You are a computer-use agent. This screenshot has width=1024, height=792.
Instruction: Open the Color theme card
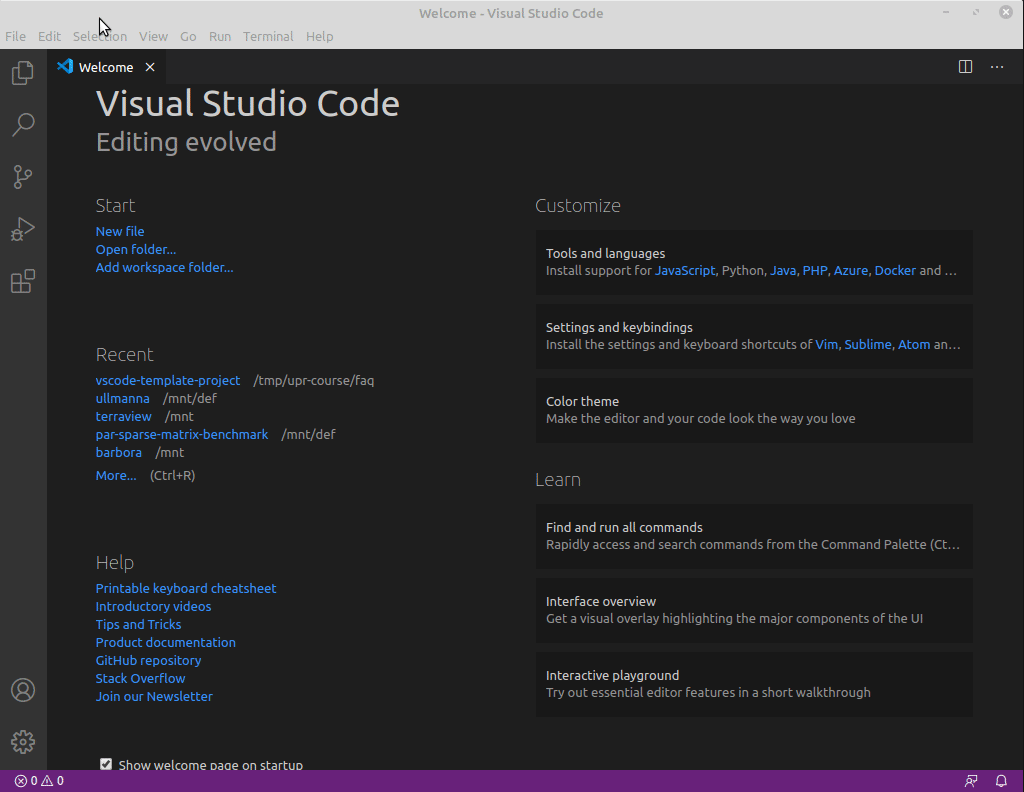[754, 410]
